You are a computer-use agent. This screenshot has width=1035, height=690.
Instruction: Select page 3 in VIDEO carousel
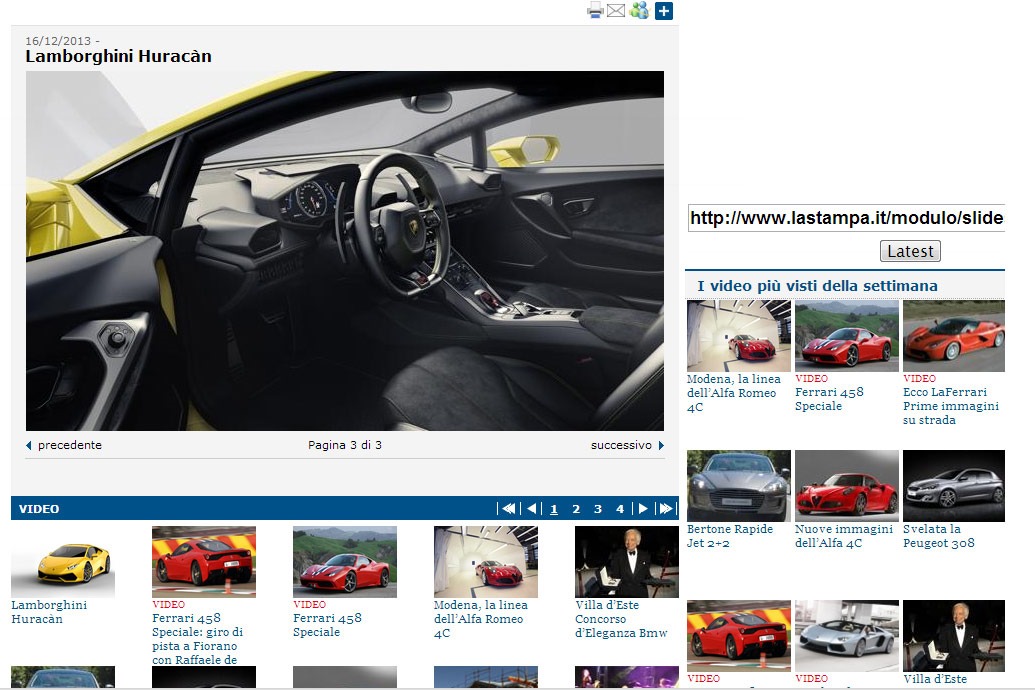coord(598,509)
